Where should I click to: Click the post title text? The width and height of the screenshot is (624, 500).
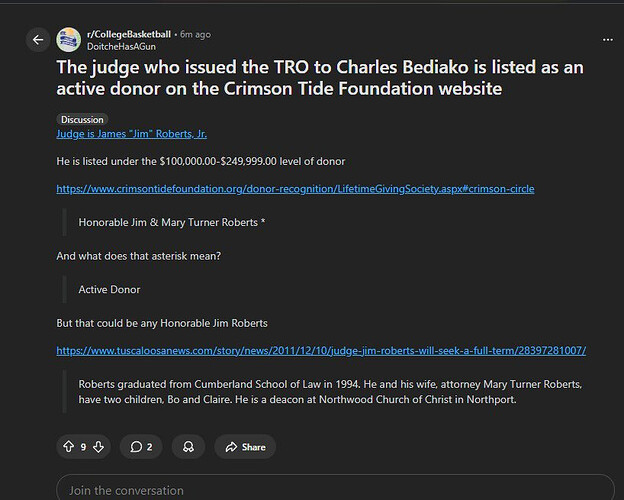[320, 80]
